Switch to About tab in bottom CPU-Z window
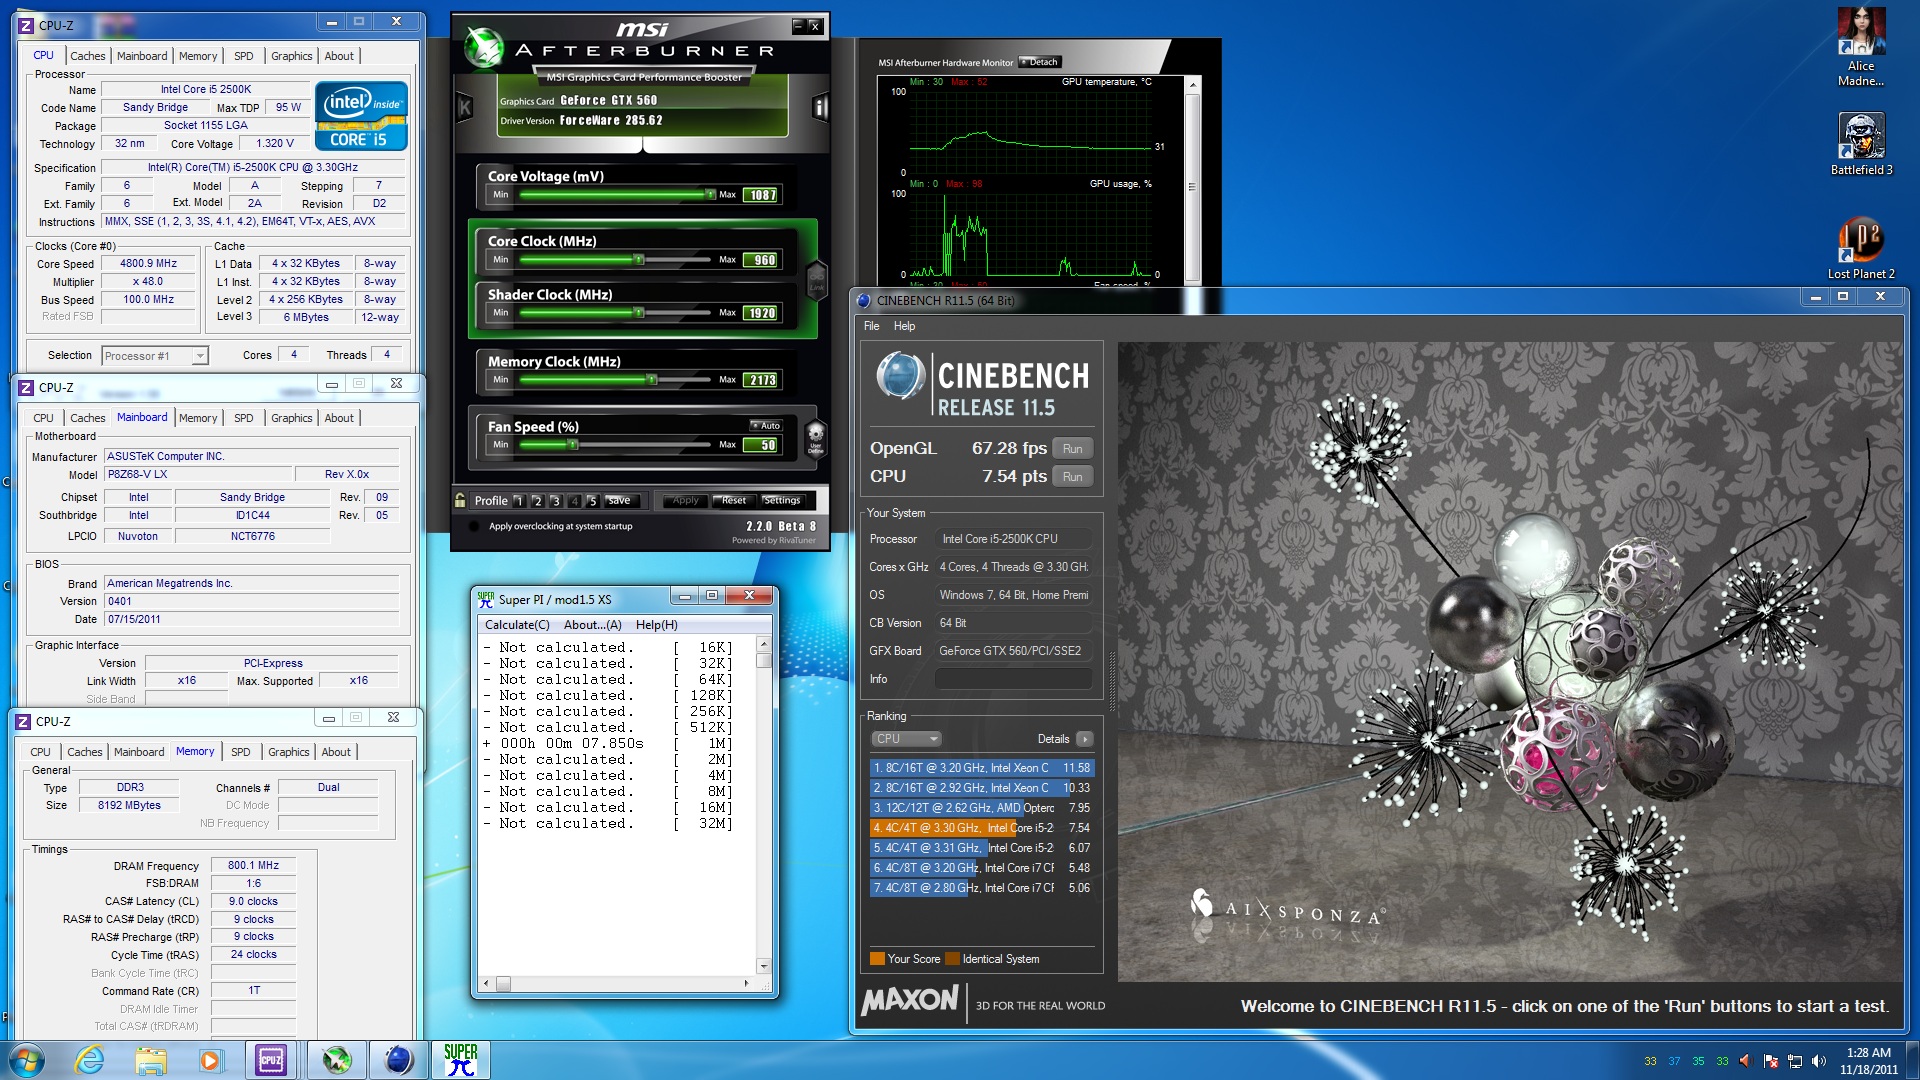The width and height of the screenshot is (1920, 1080). 336,752
